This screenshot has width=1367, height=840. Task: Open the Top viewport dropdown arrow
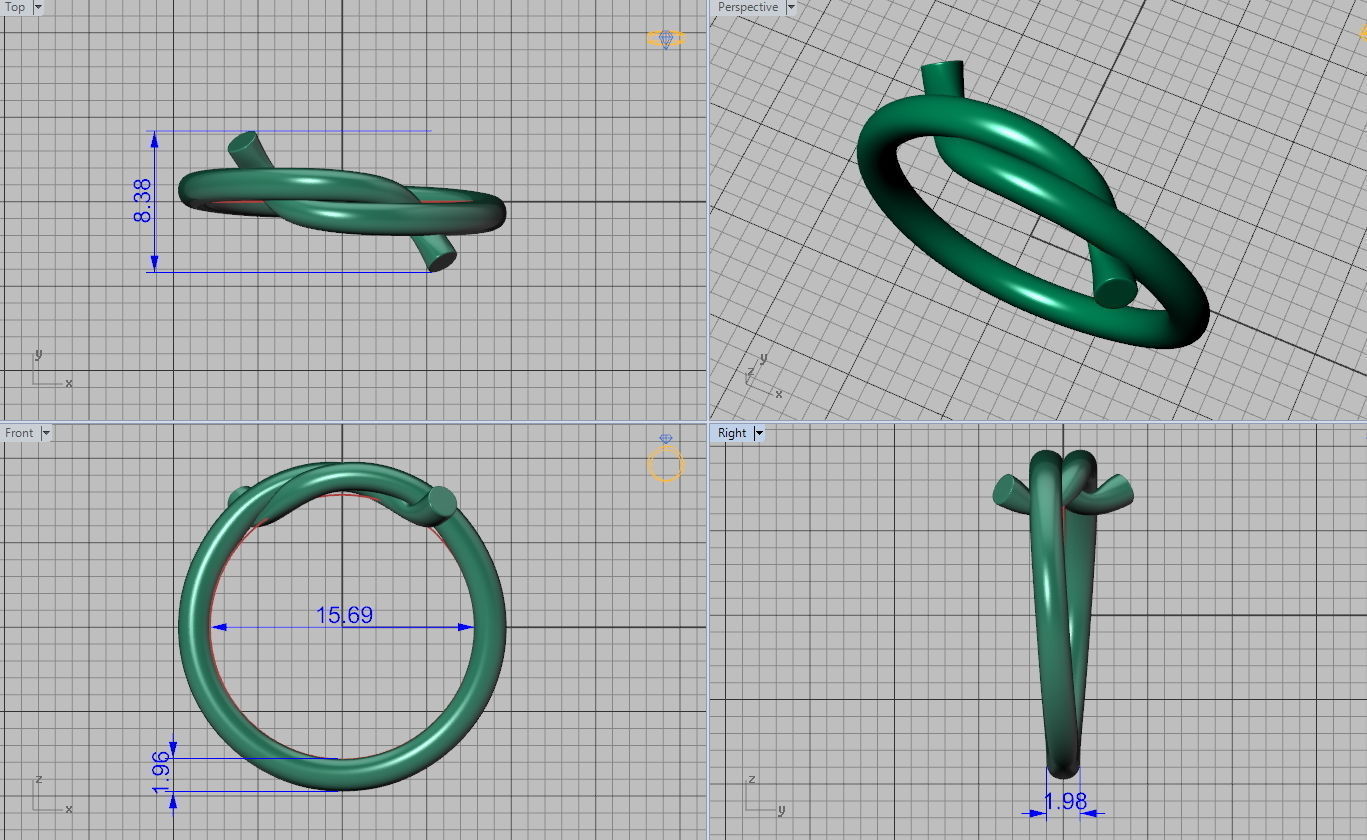38,7
